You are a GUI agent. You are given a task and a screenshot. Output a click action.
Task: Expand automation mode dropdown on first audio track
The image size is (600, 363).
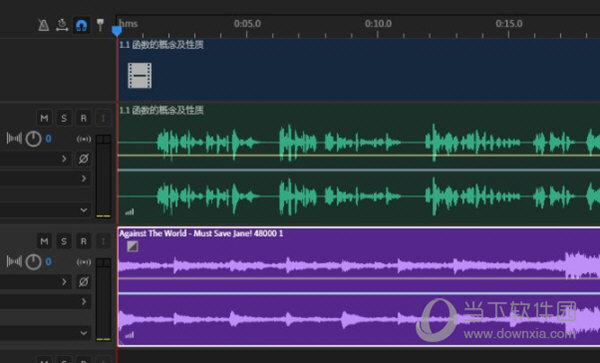coord(83,210)
